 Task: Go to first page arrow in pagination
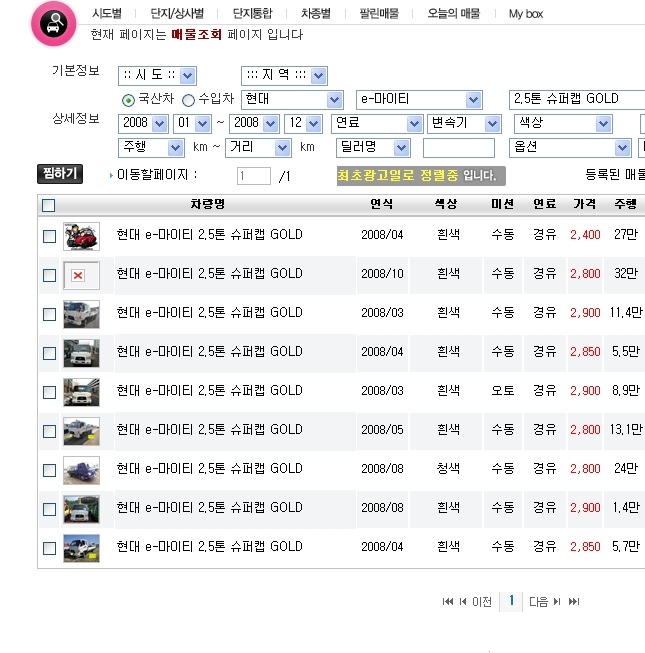(x=448, y=601)
